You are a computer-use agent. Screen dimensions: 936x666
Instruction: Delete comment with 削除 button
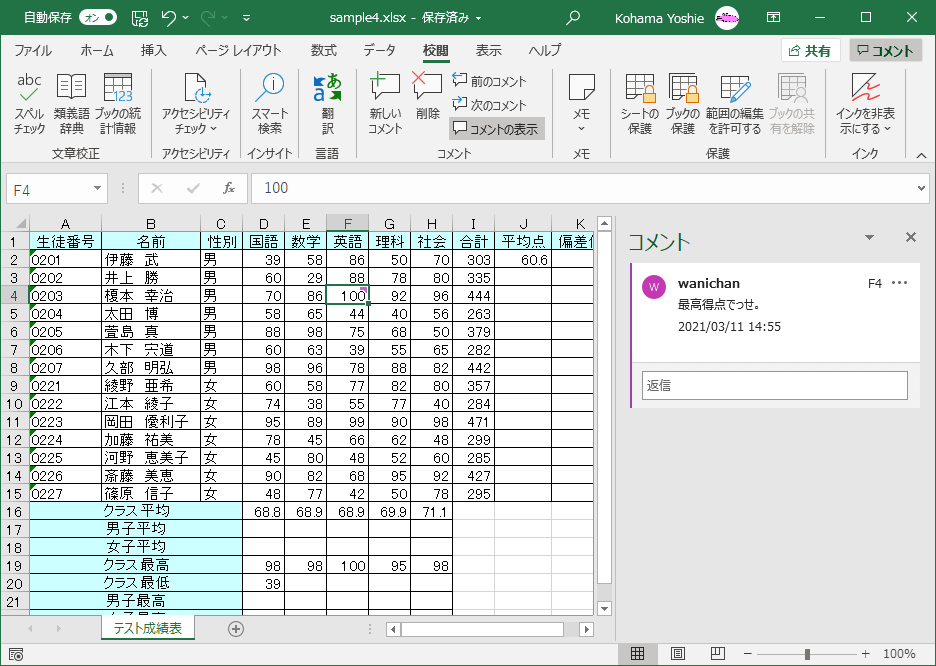(x=428, y=98)
